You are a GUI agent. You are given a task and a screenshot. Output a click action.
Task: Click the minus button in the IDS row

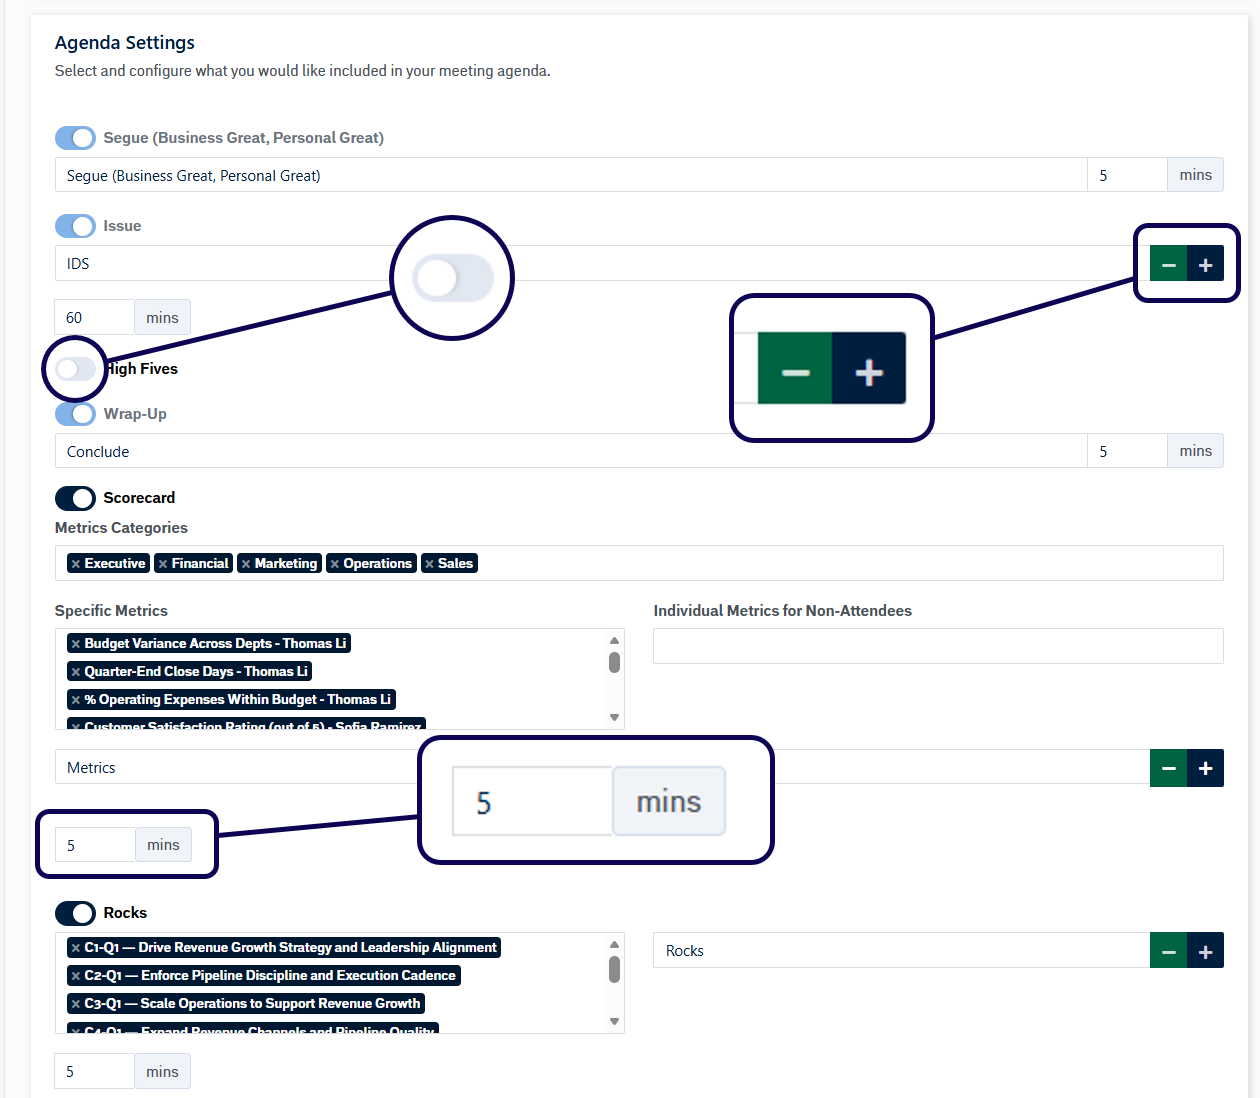[1168, 264]
